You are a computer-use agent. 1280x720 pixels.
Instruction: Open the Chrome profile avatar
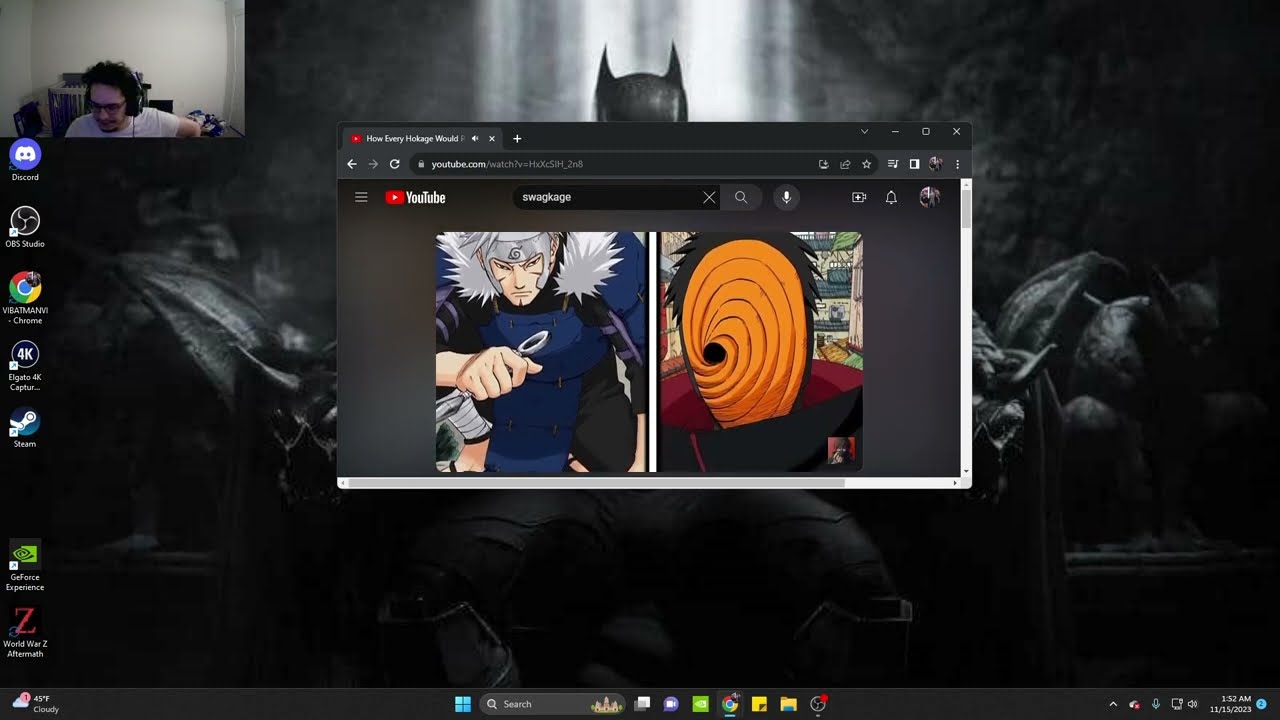[936, 164]
